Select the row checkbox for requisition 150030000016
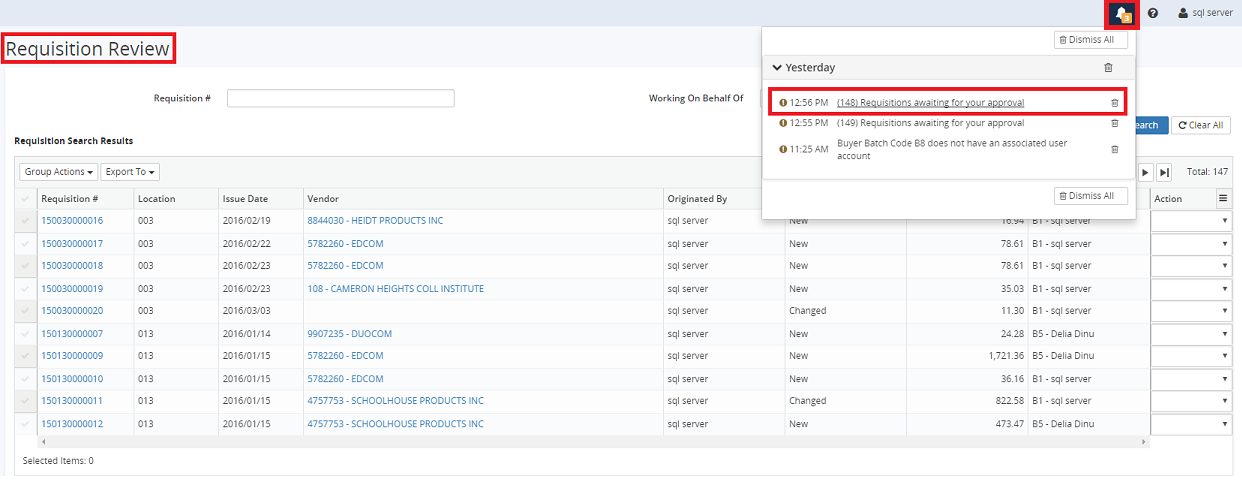This screenshot has width=1242, height=485. (25, 221)
